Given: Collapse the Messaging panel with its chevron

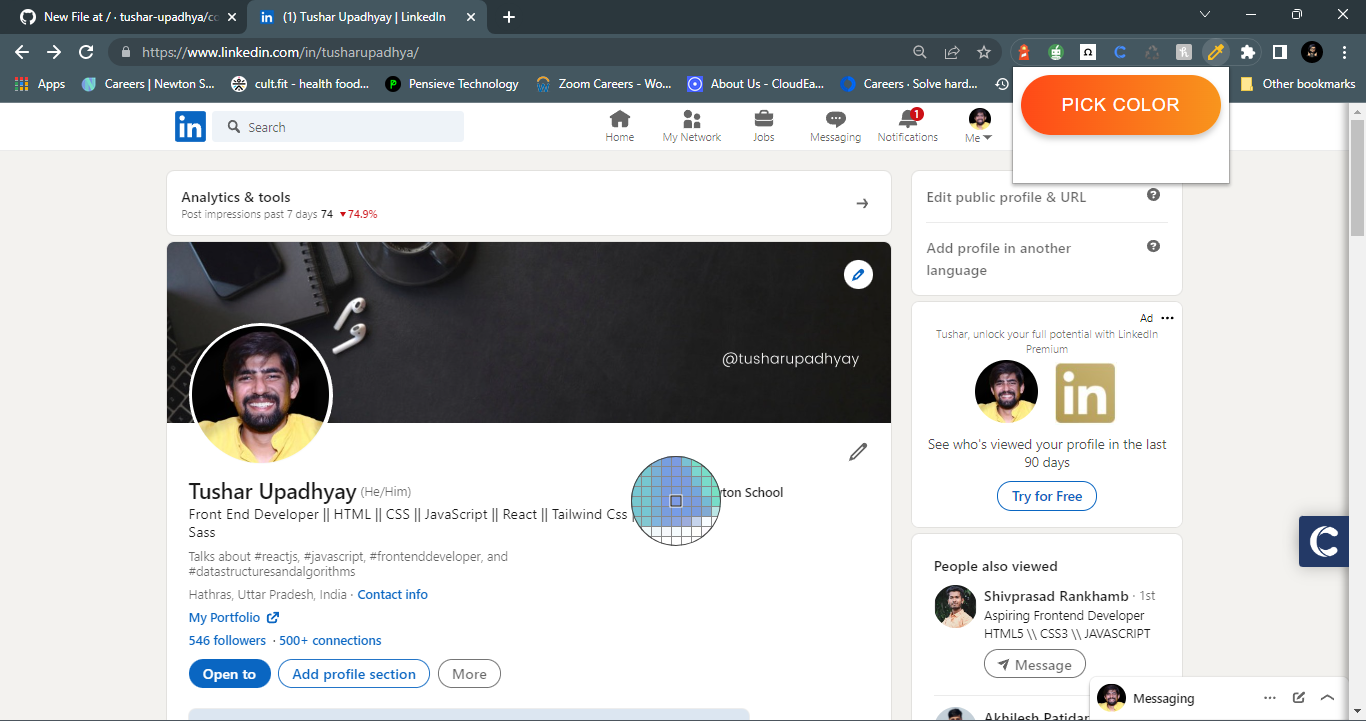Looking at the screenshot, I should [1328, 698].
